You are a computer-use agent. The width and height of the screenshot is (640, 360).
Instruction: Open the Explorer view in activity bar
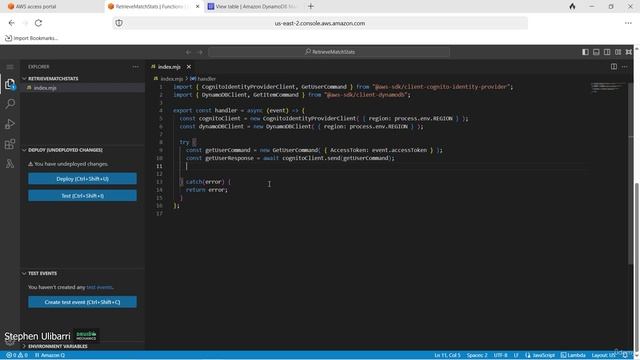click(x=10, y=84)
